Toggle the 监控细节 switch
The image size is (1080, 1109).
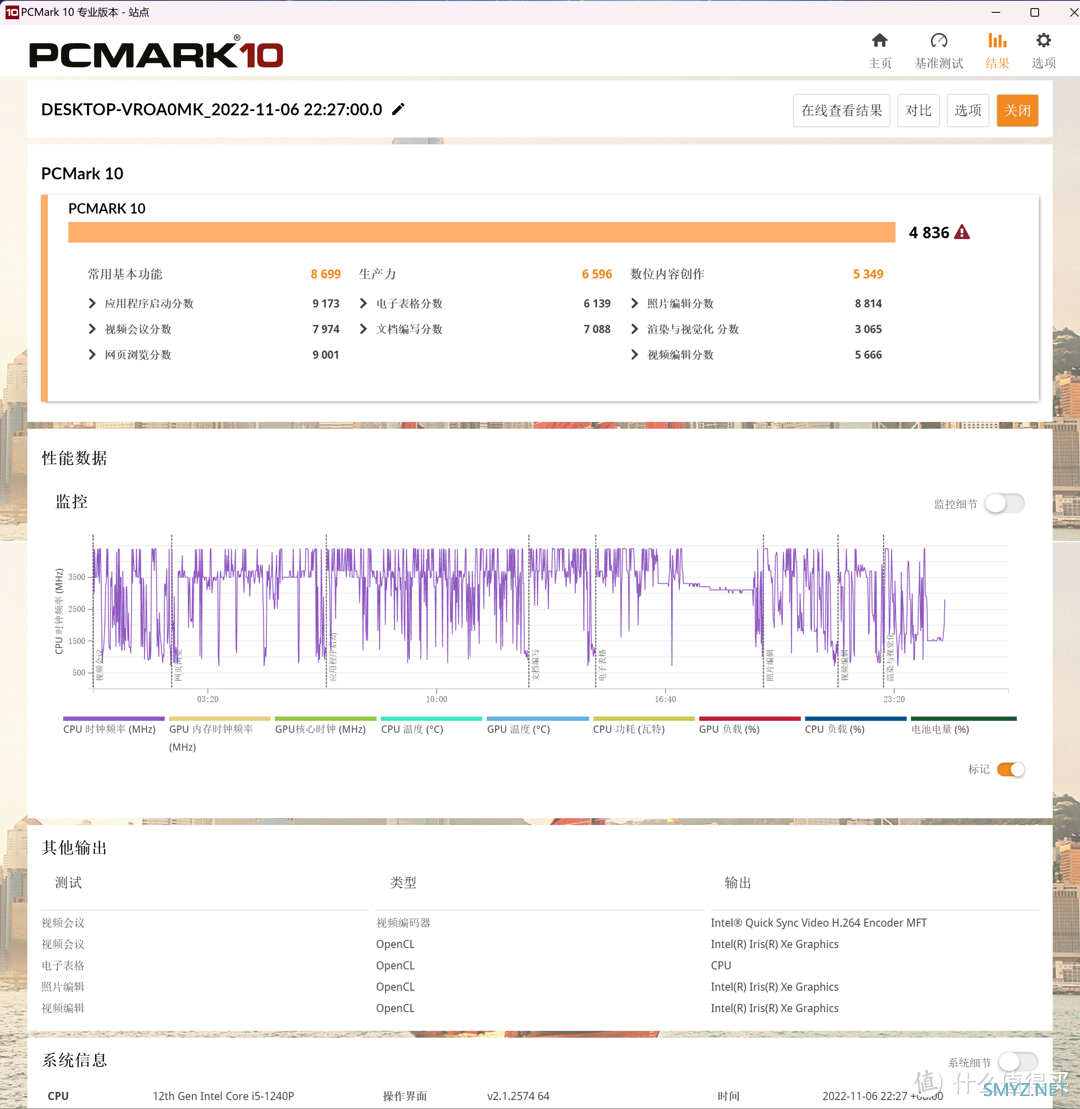pyautogui.click(x=1004, y=504)
